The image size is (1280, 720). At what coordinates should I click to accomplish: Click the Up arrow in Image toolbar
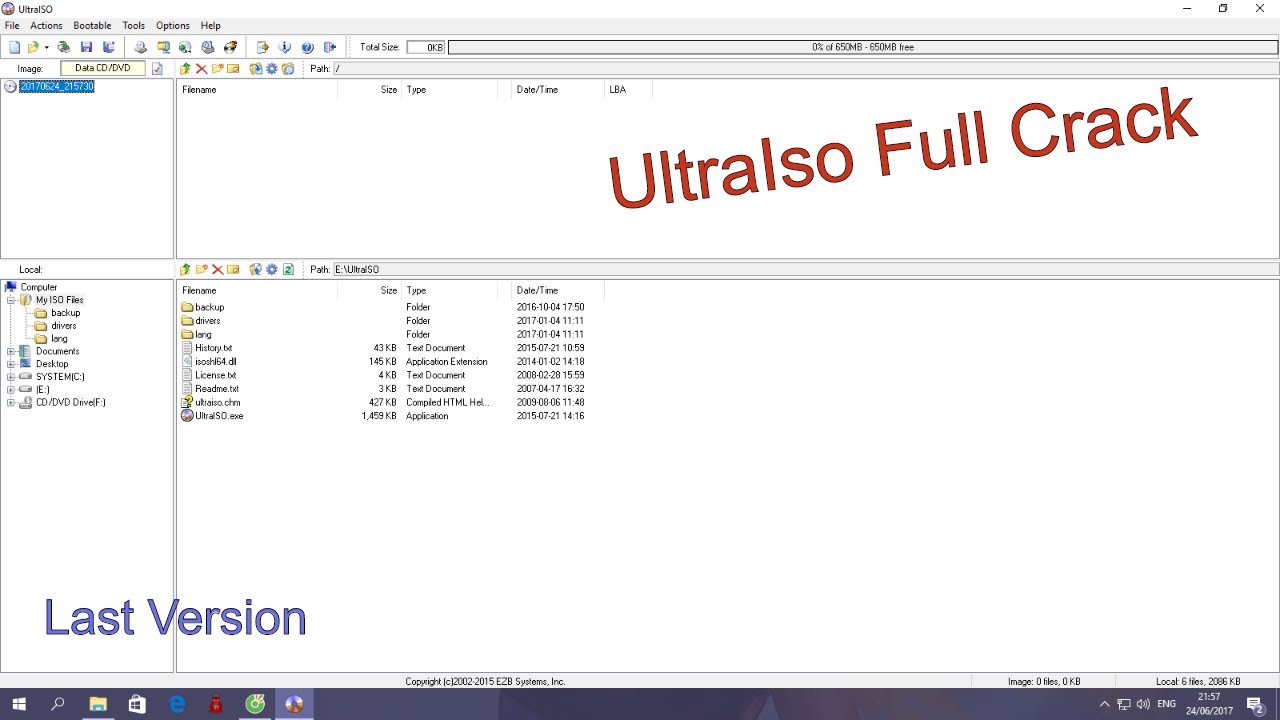tap(185, 69)
